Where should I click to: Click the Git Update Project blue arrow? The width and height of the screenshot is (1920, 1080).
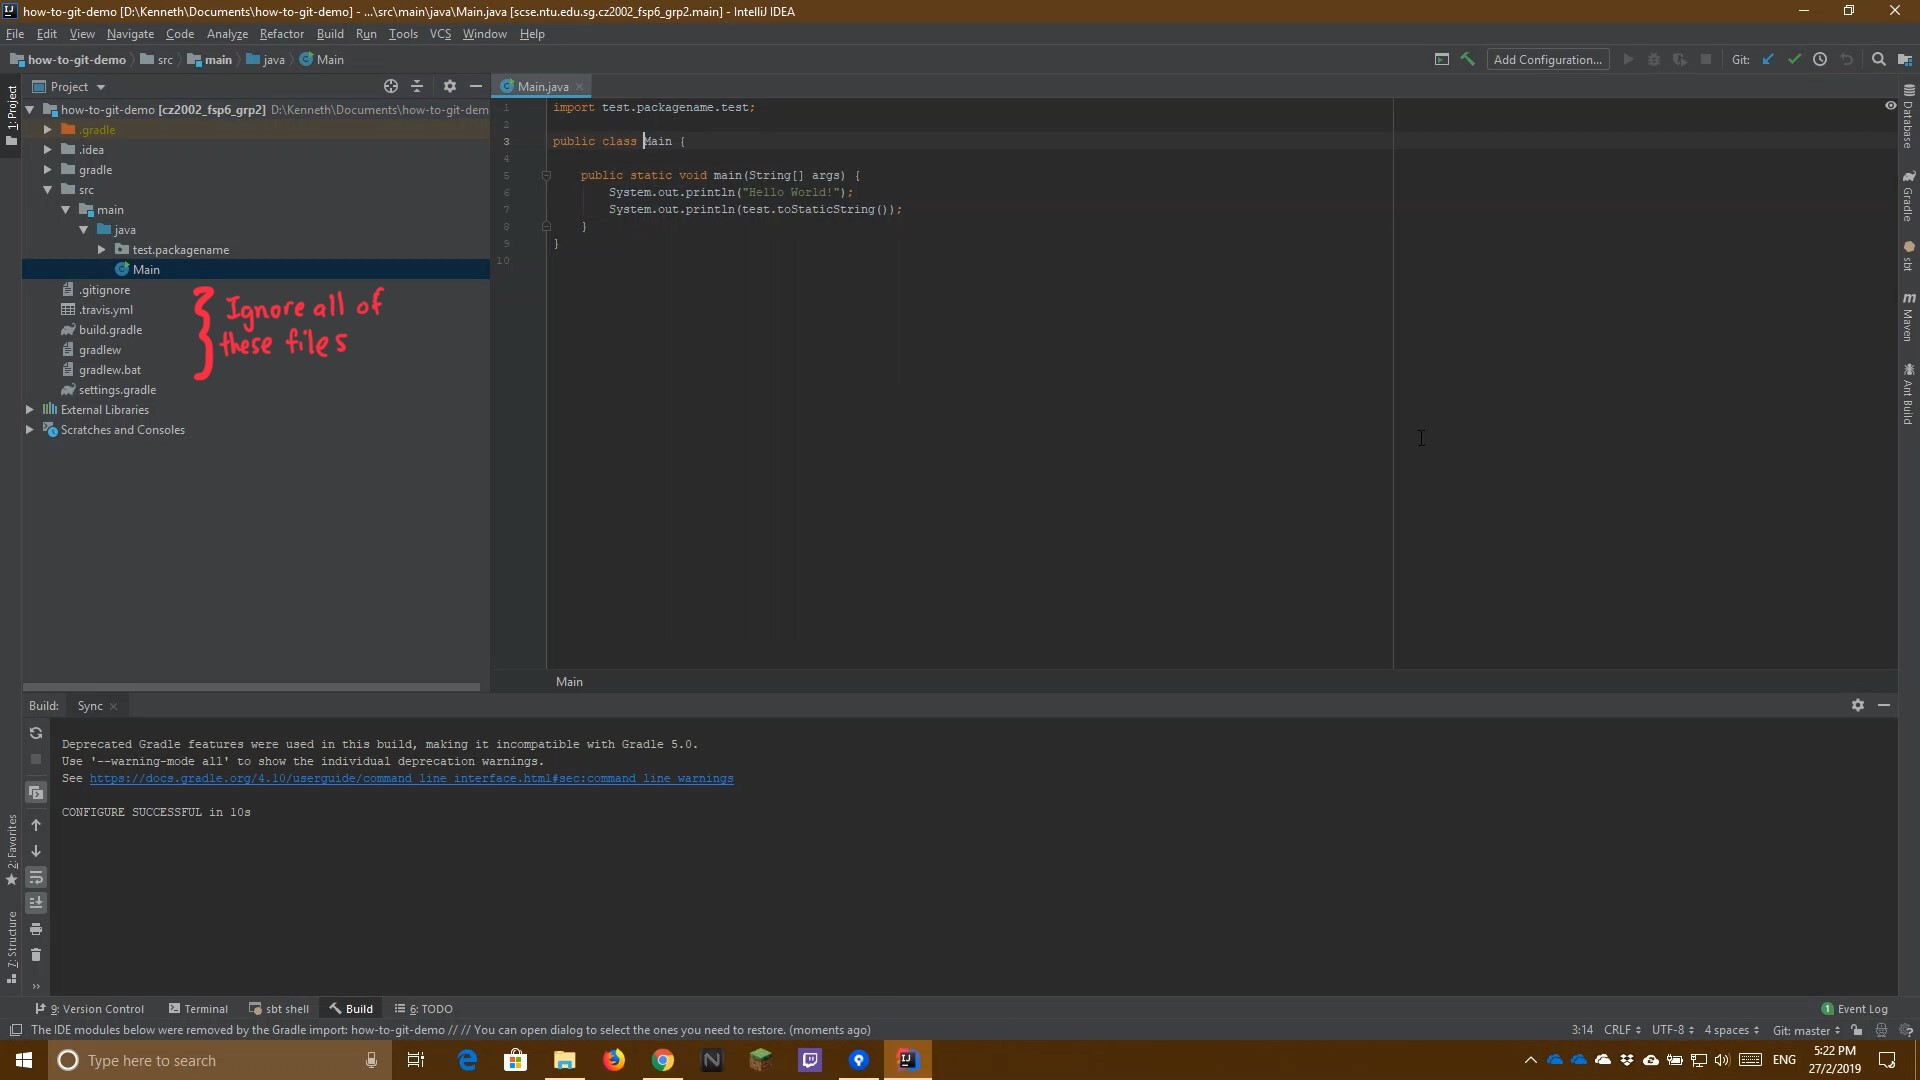[x=1768, y=59]
